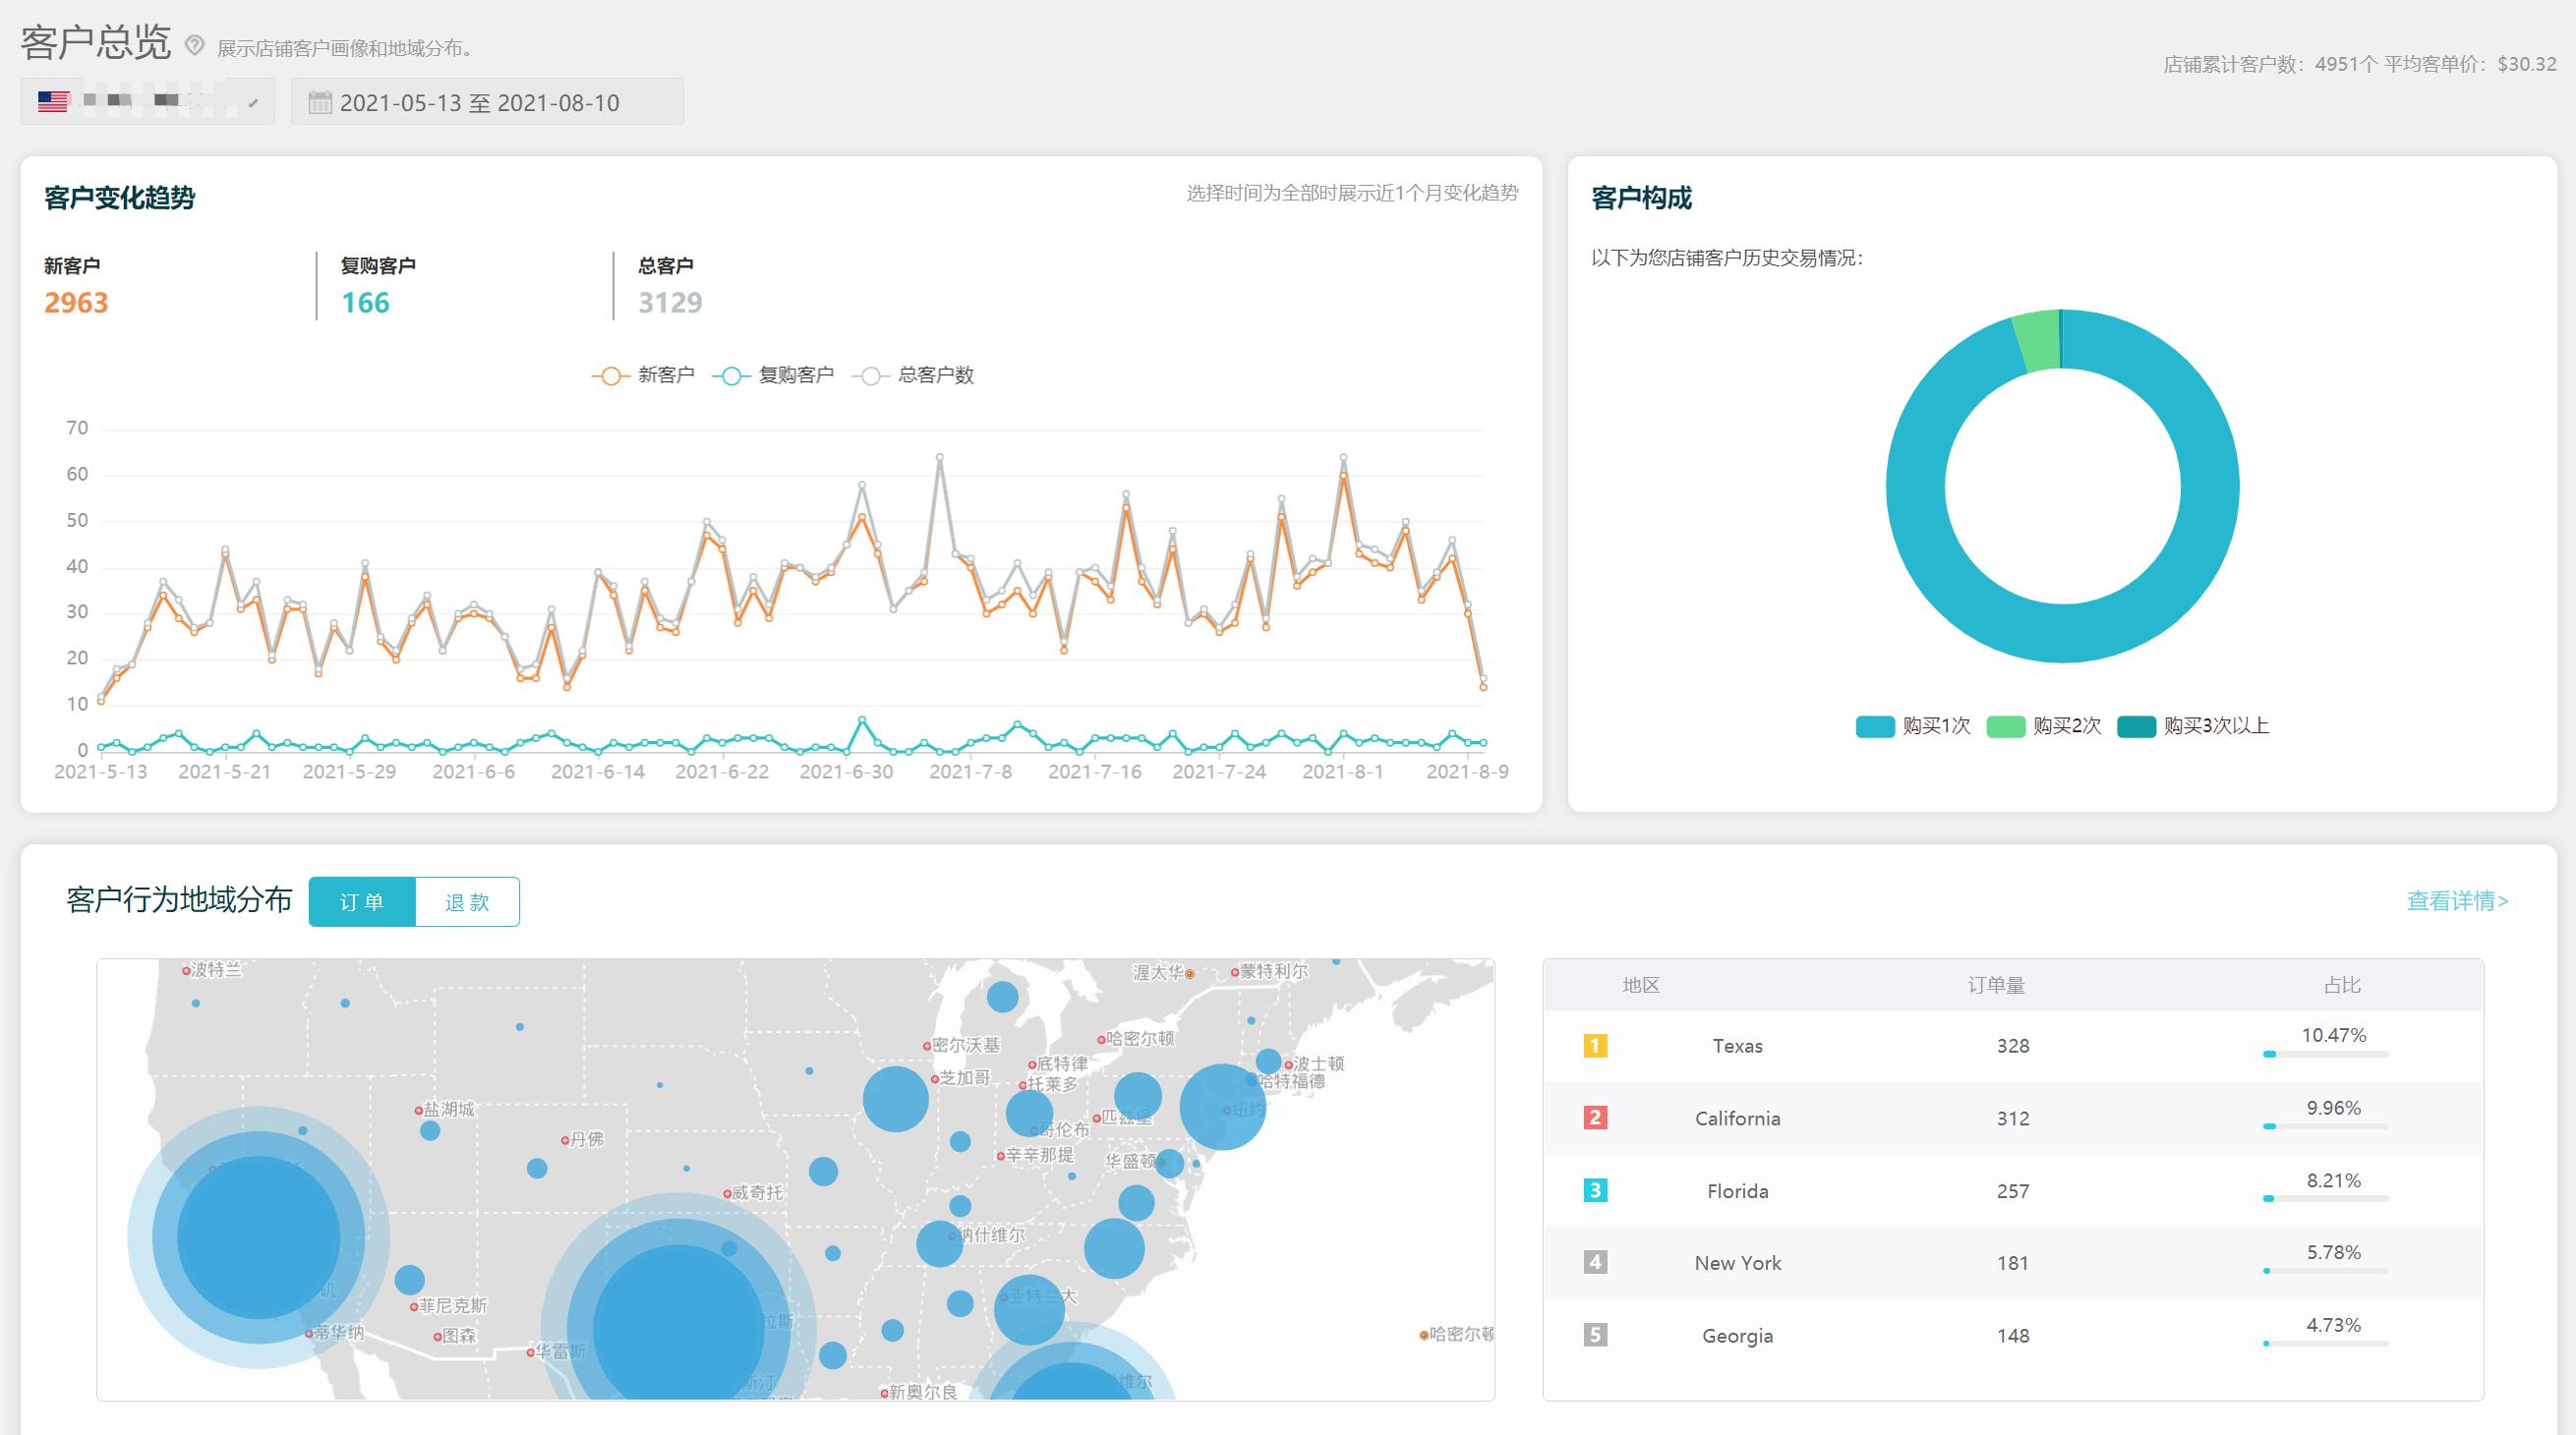The image size is (2576, 1435).
Task: Click the gray rank 5 badge for Georgia
Action: [x=1595, y=1335]
